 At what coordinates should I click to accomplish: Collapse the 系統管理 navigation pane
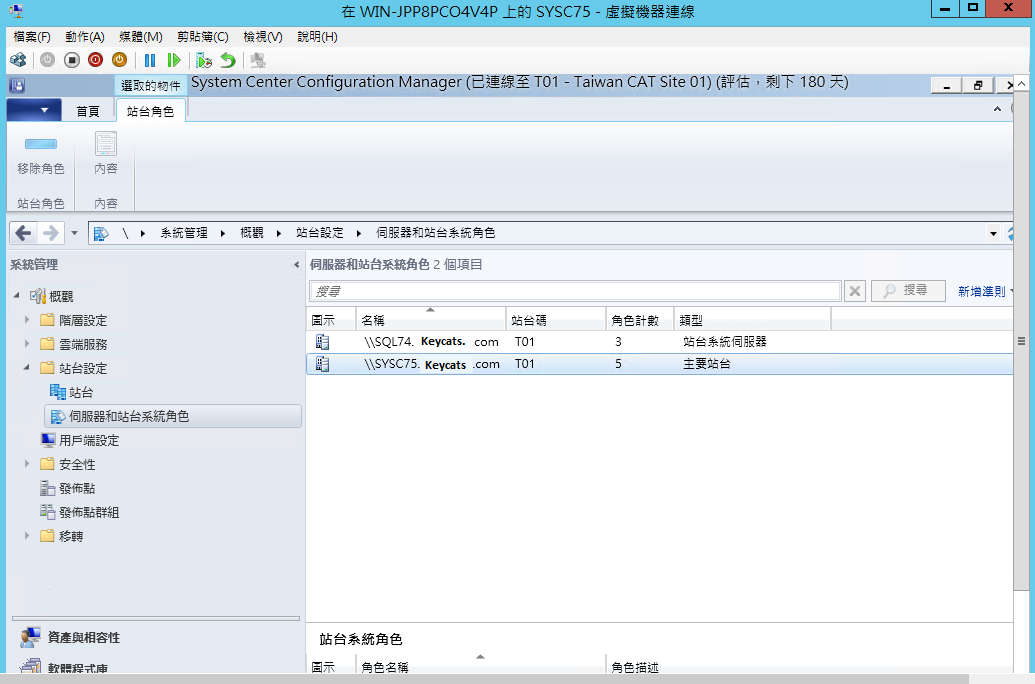pos(296,265)
